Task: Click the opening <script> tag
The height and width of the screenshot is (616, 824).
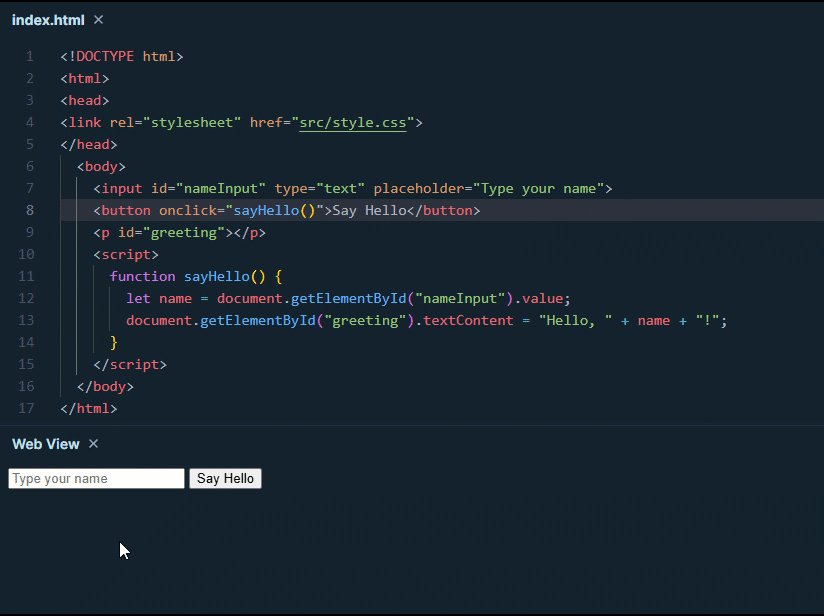Action: coord(126,255)
